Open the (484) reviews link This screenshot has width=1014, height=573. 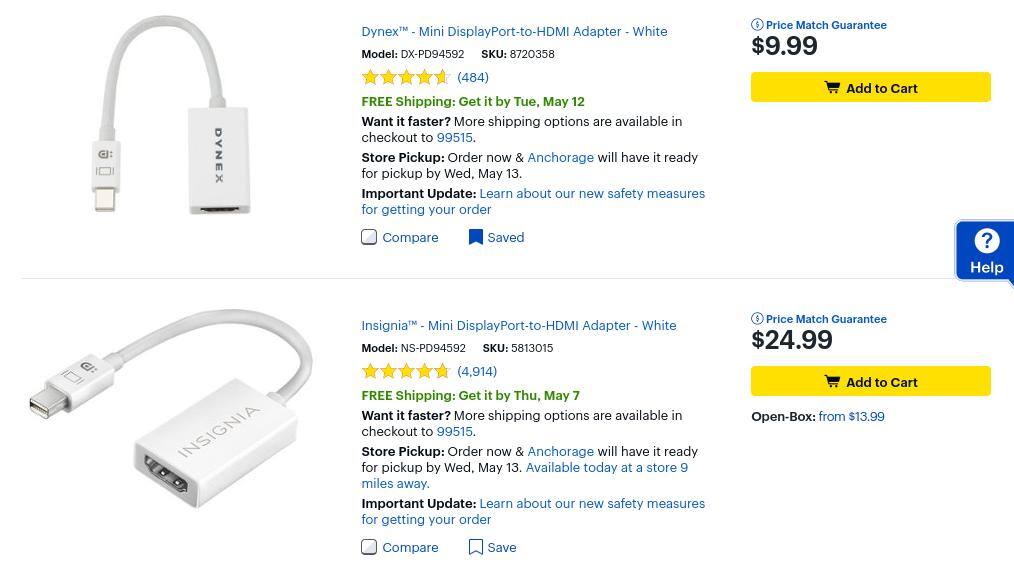point(473,77)
